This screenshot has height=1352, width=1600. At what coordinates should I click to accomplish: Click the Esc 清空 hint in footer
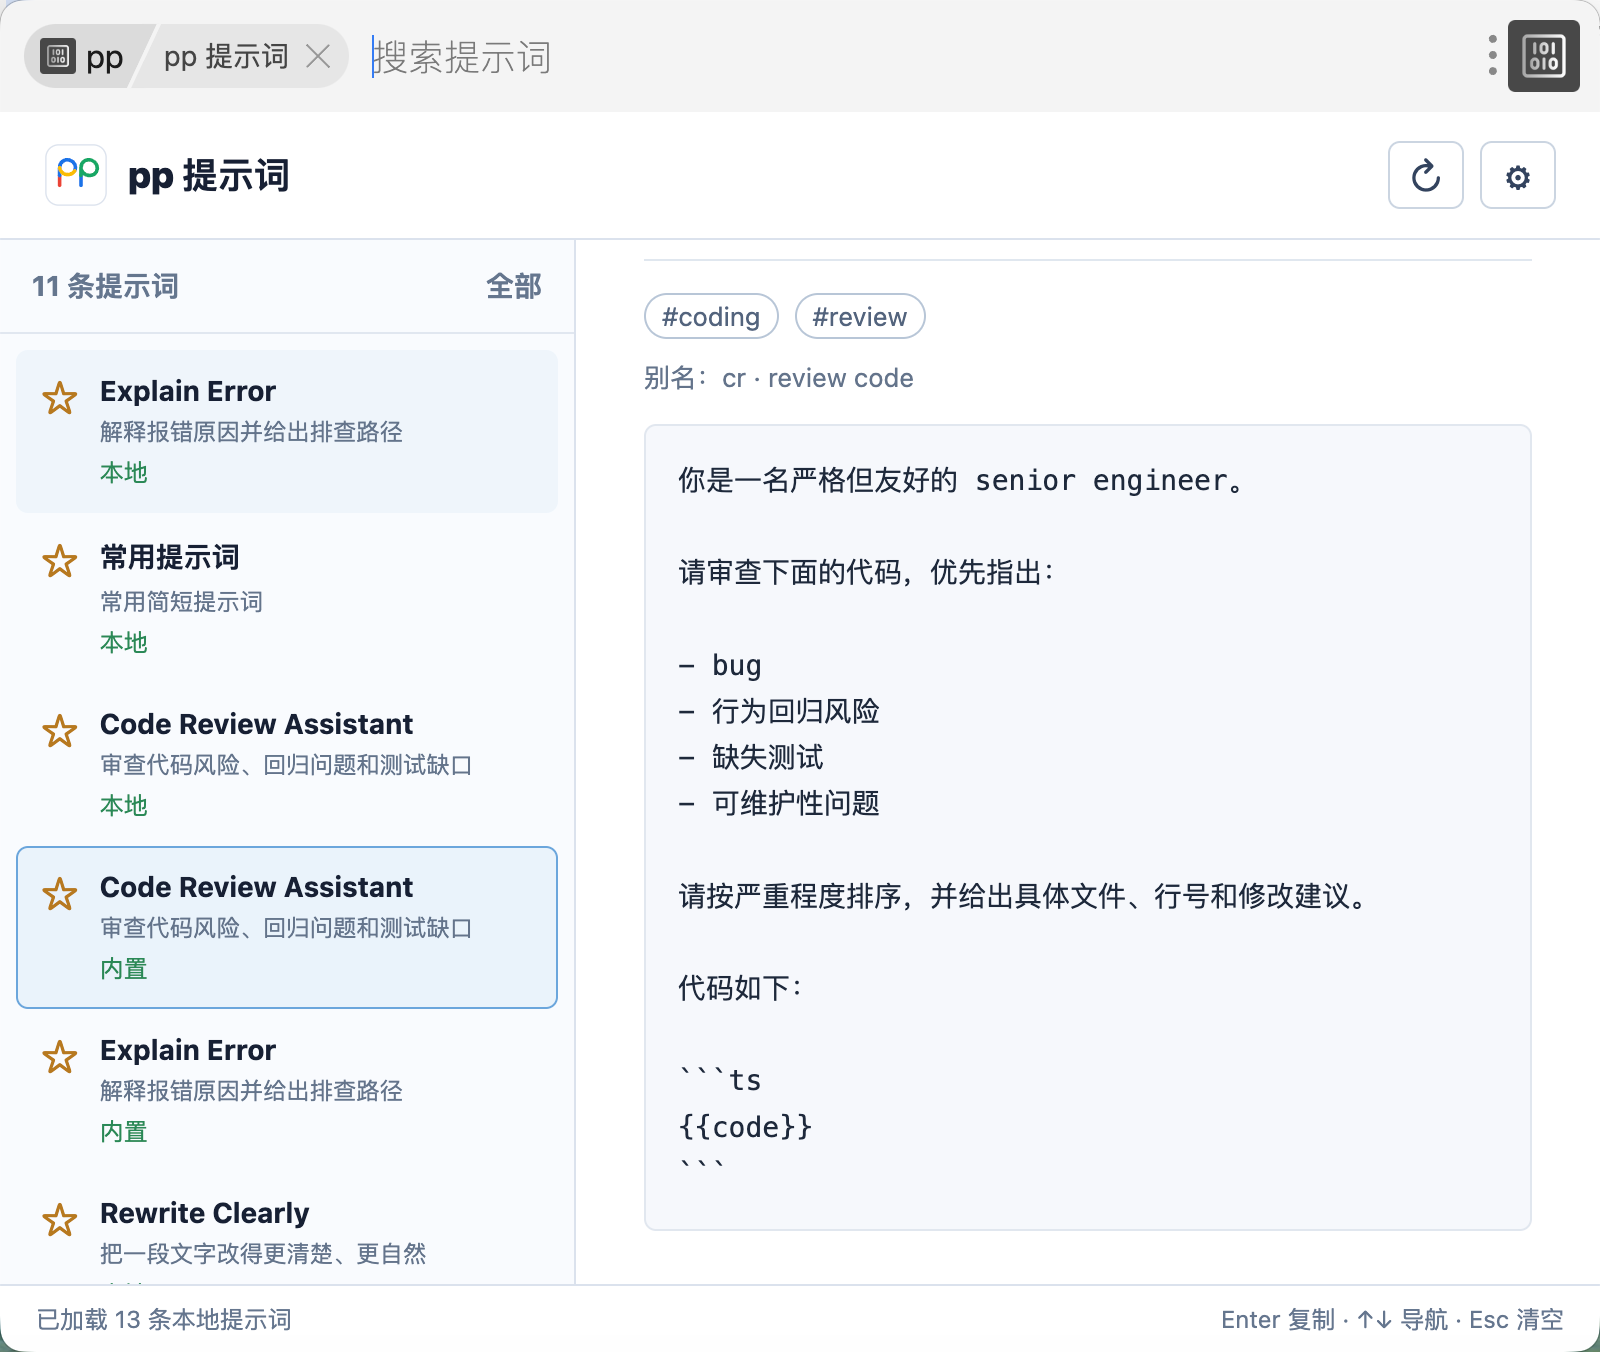click(1516, 1319)
